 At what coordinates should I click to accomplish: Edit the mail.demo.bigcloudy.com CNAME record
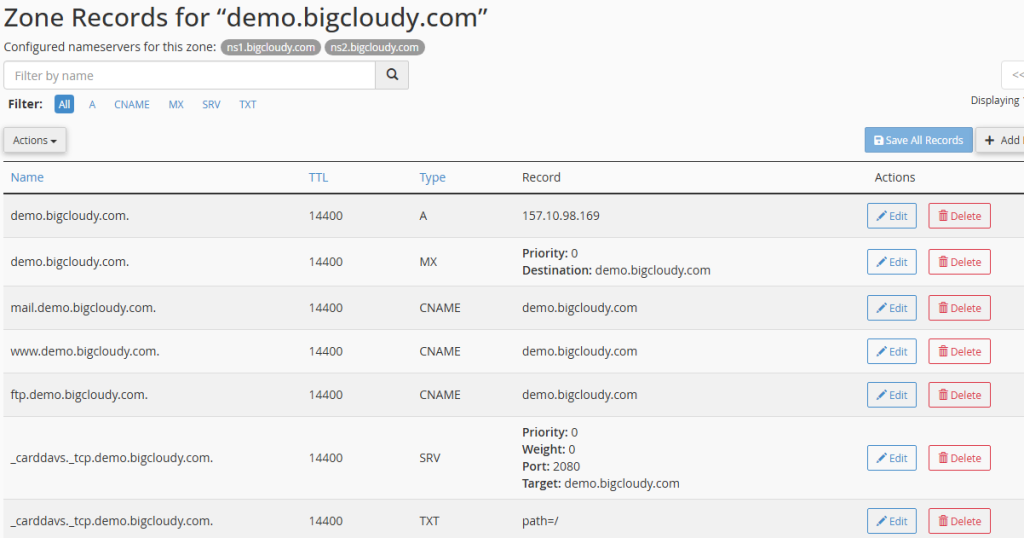point(891,308)
